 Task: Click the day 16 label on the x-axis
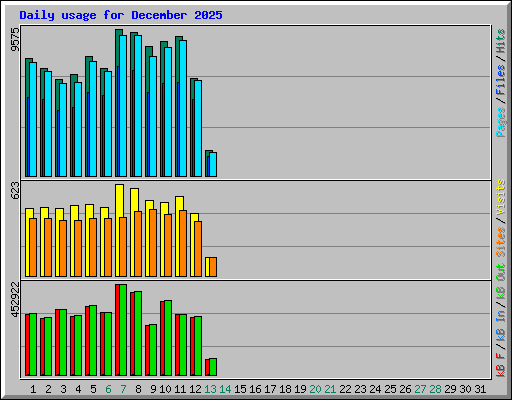tap(255, 389)
